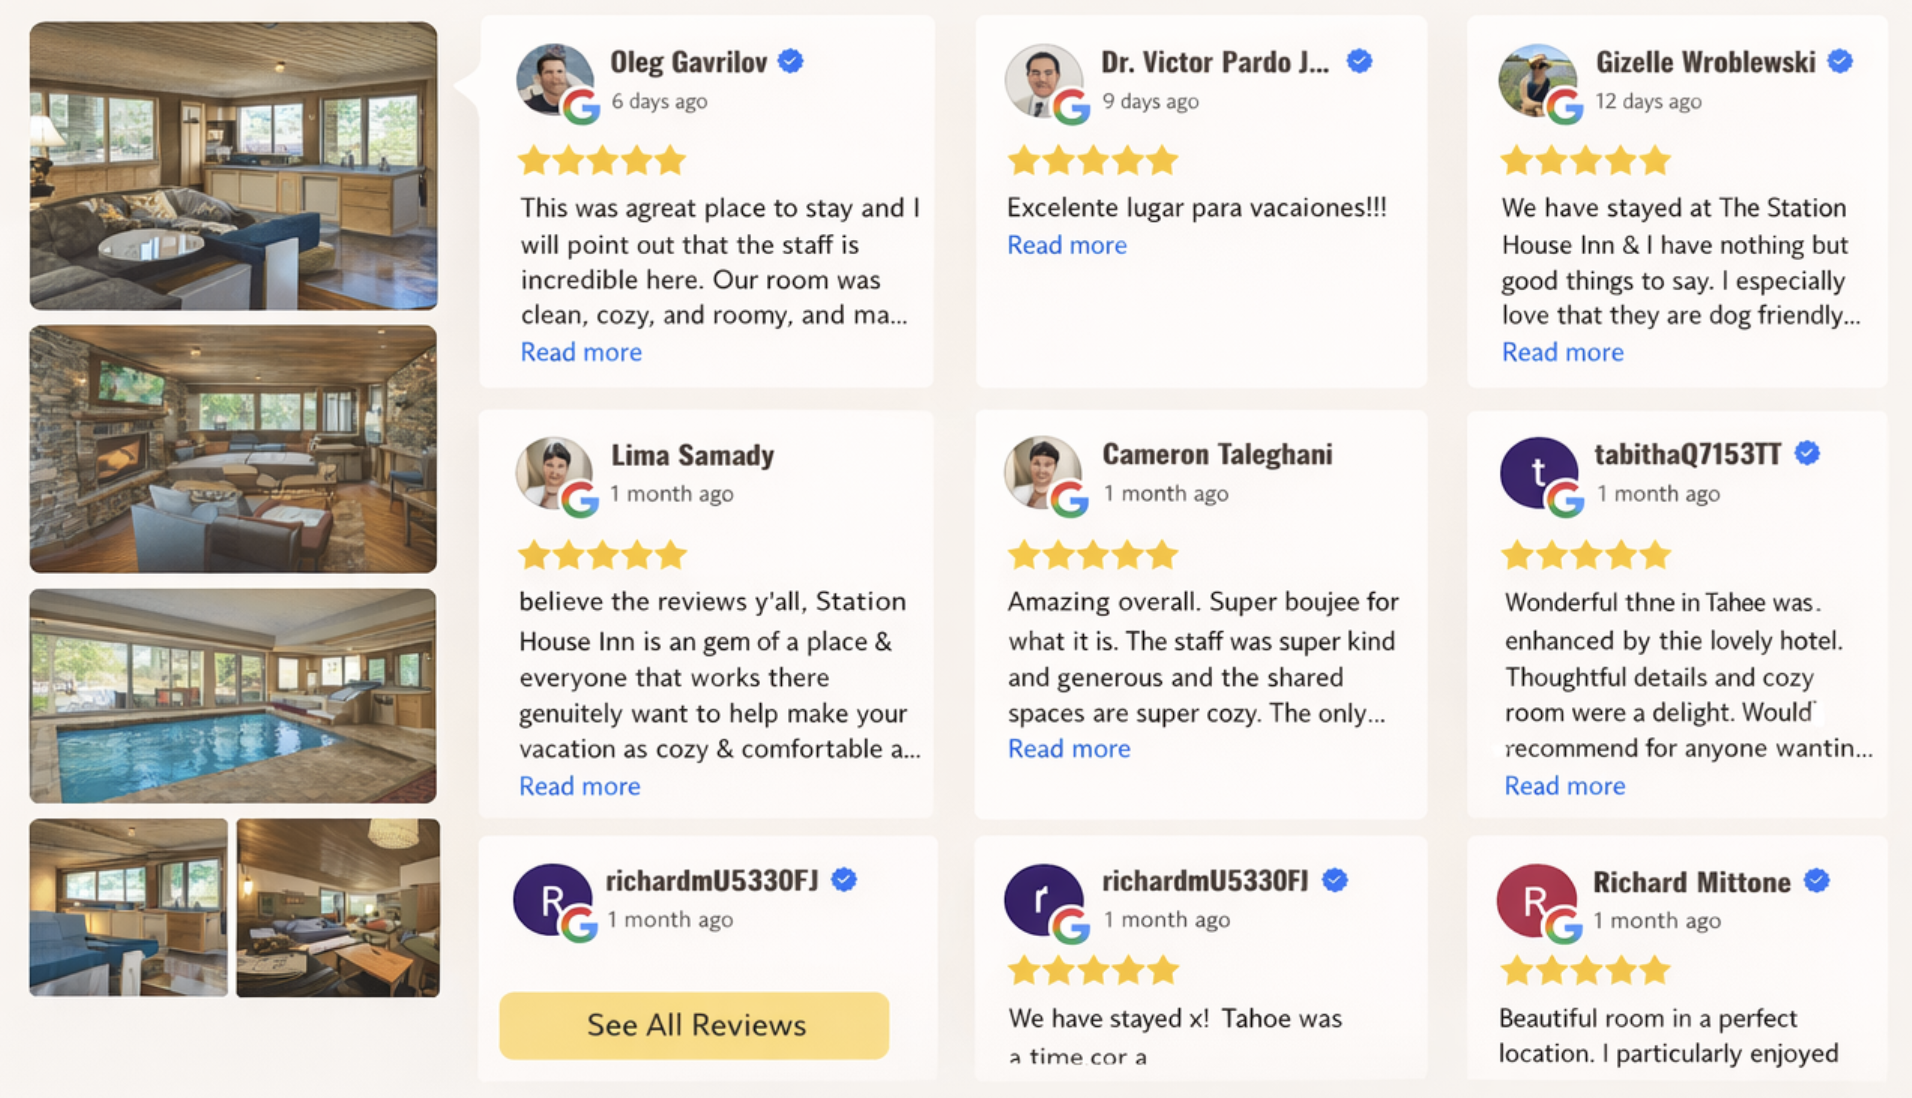Open the stone fireplace lounge photo
This screenshot has width=1912, height=1098.
coord(233,449)
